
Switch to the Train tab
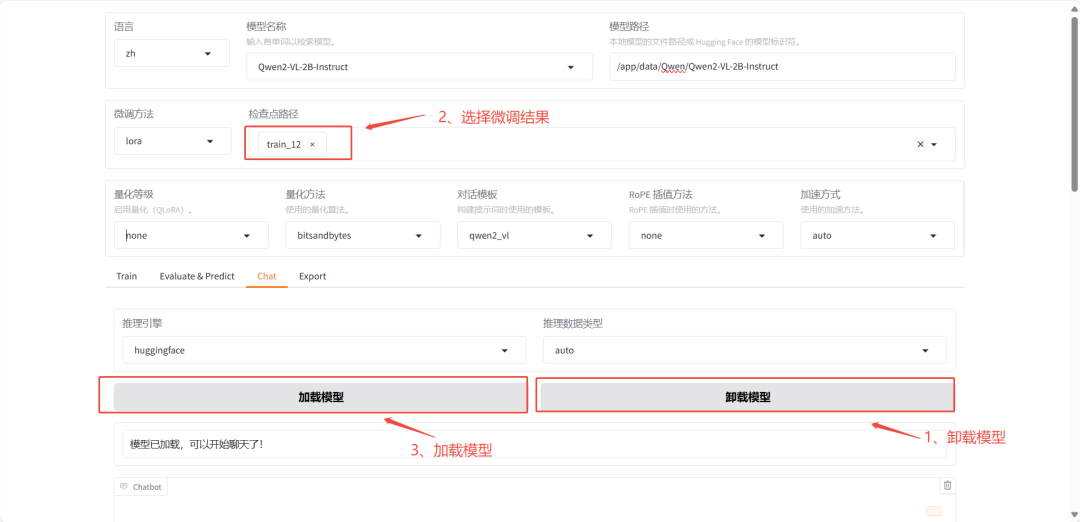(x=127, y=276)
